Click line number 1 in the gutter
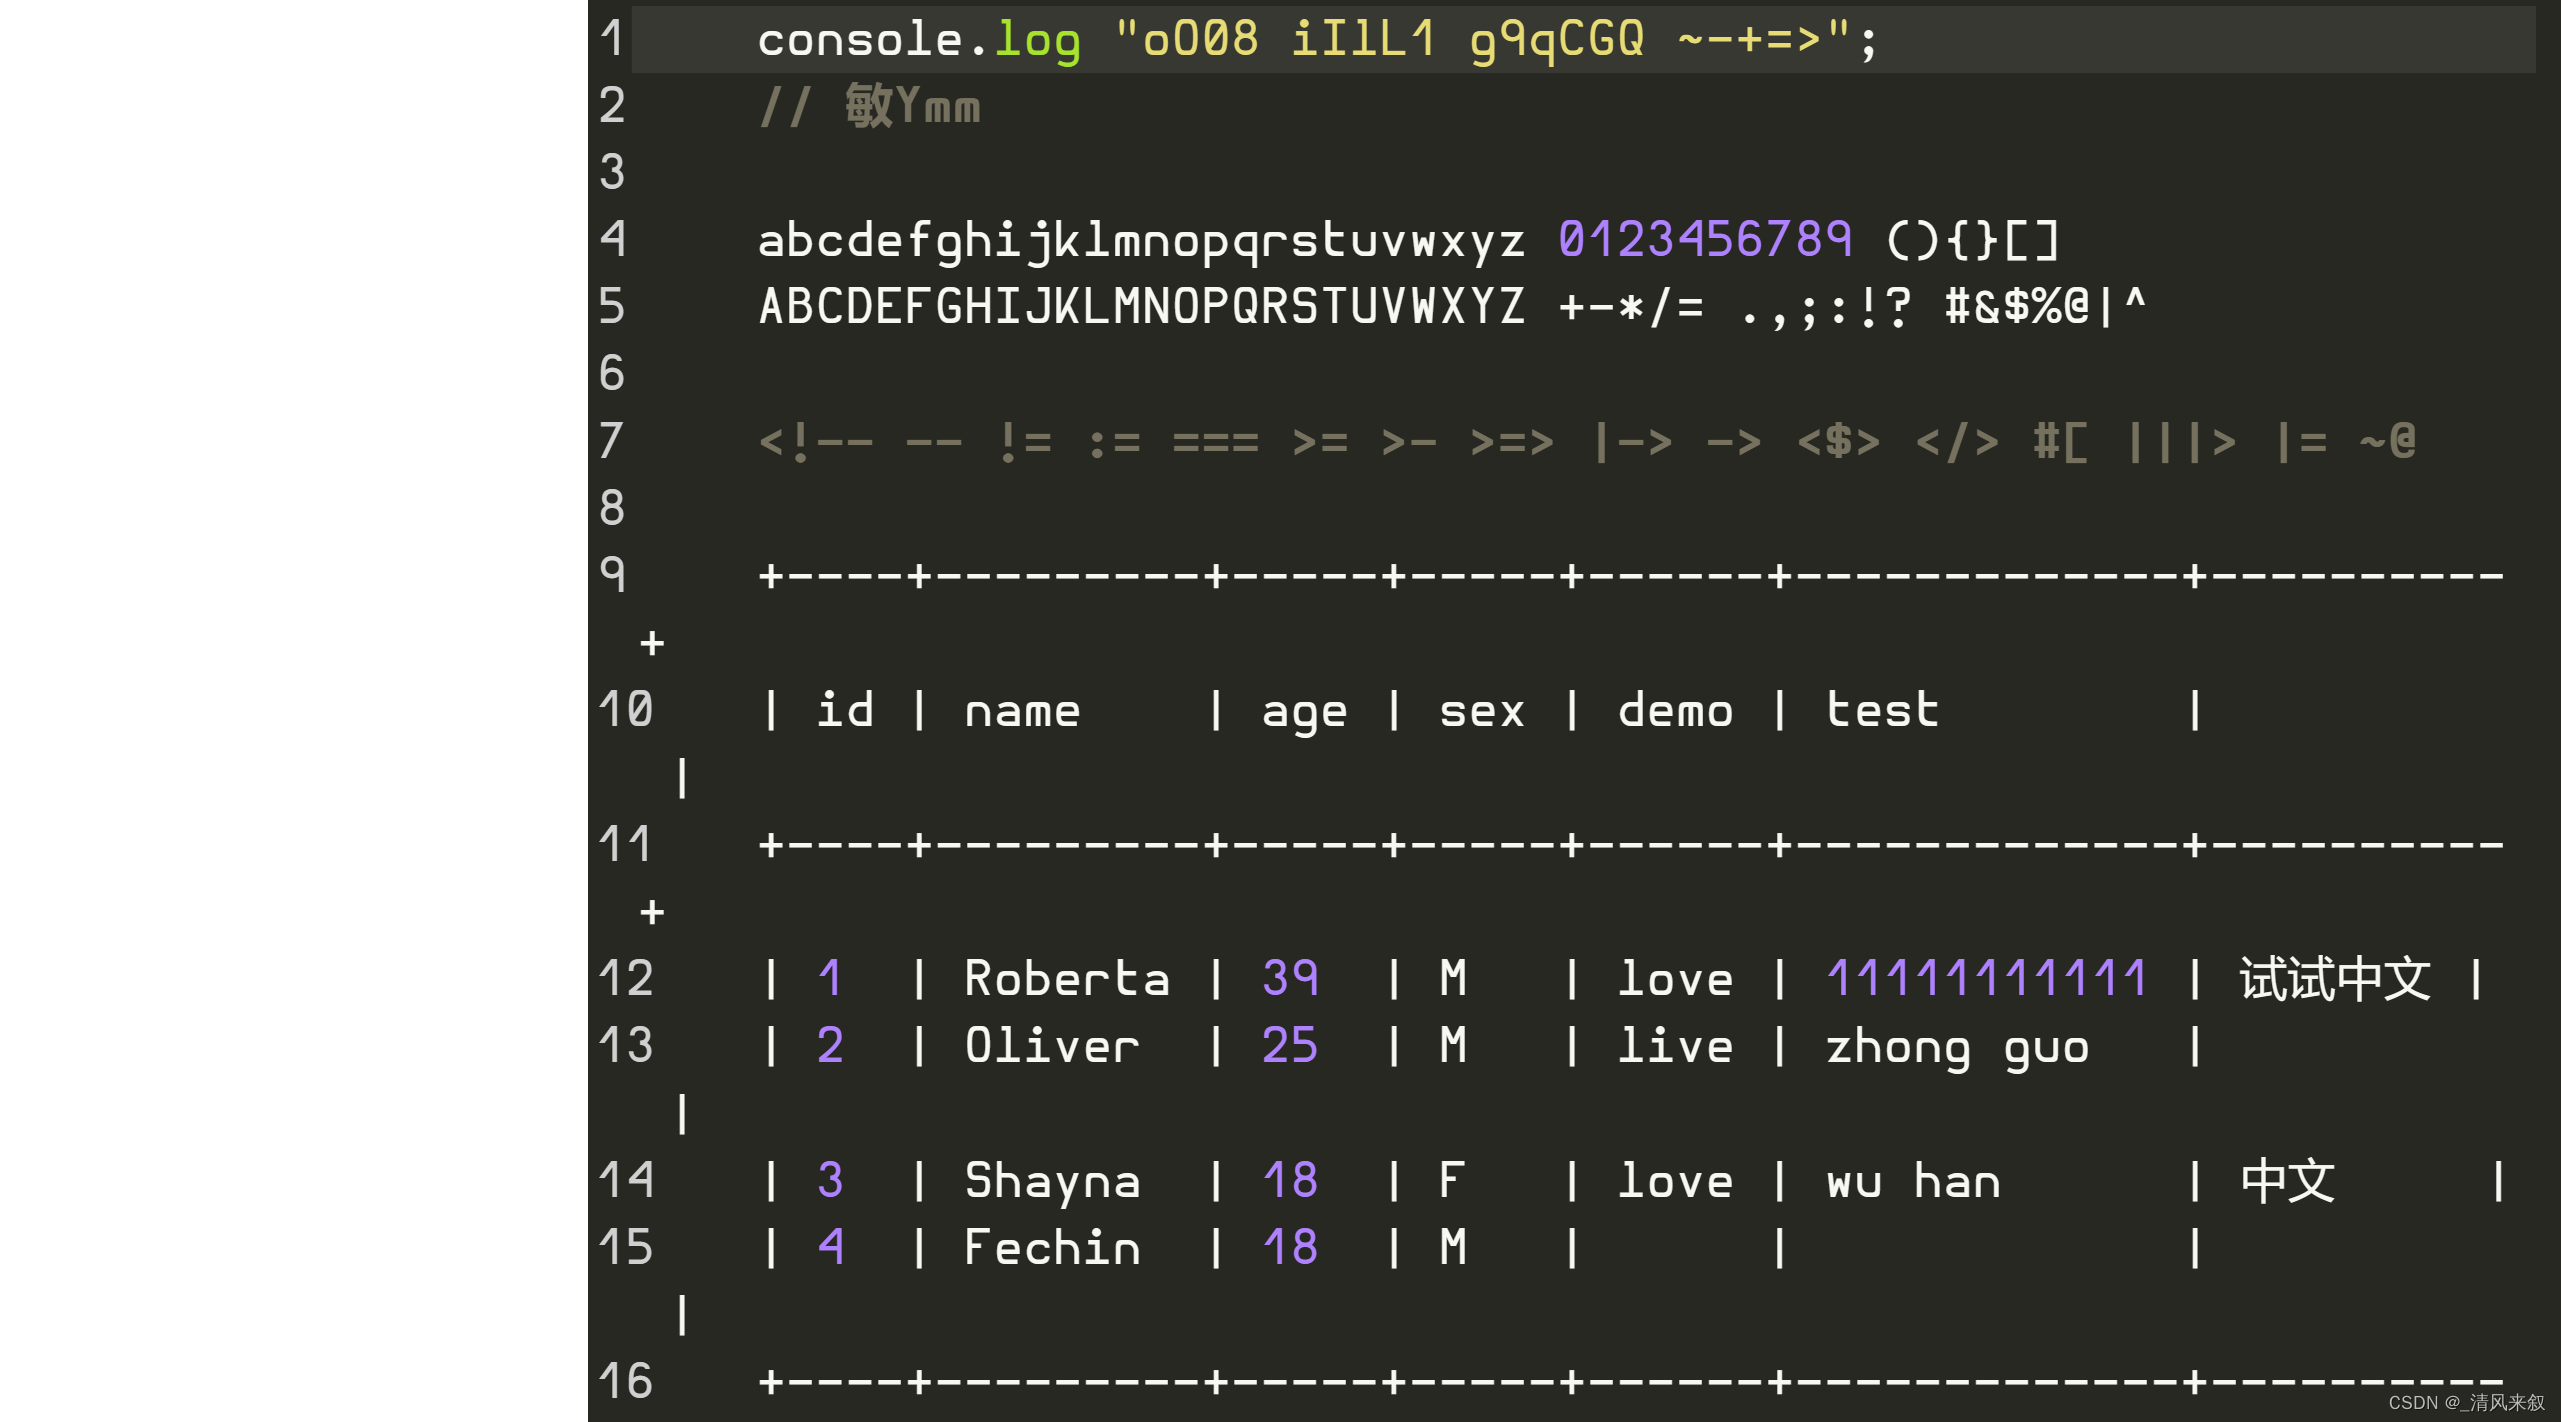The height and width of the screenshot is (1422, 2562). [612, 39]
